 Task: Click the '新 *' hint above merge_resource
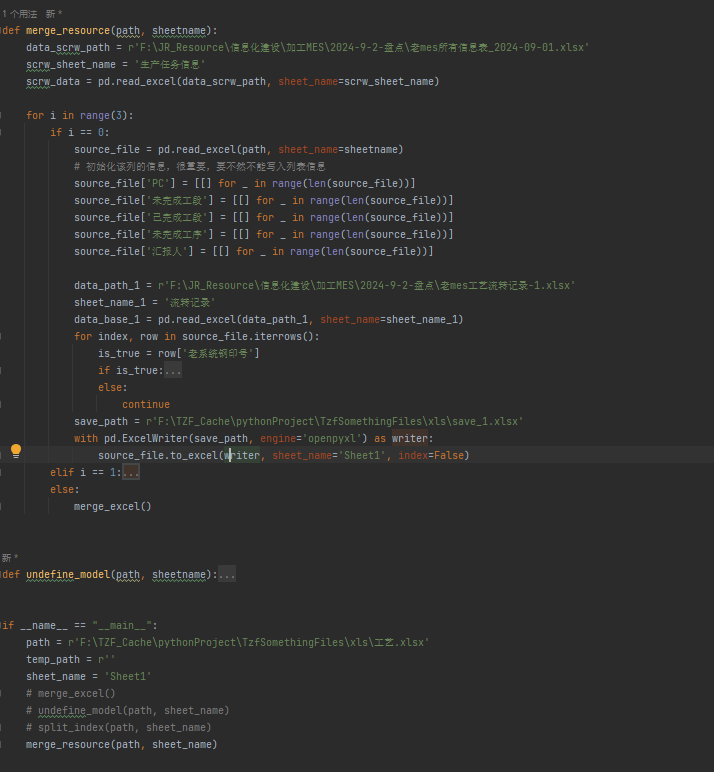tap(54, 14)
